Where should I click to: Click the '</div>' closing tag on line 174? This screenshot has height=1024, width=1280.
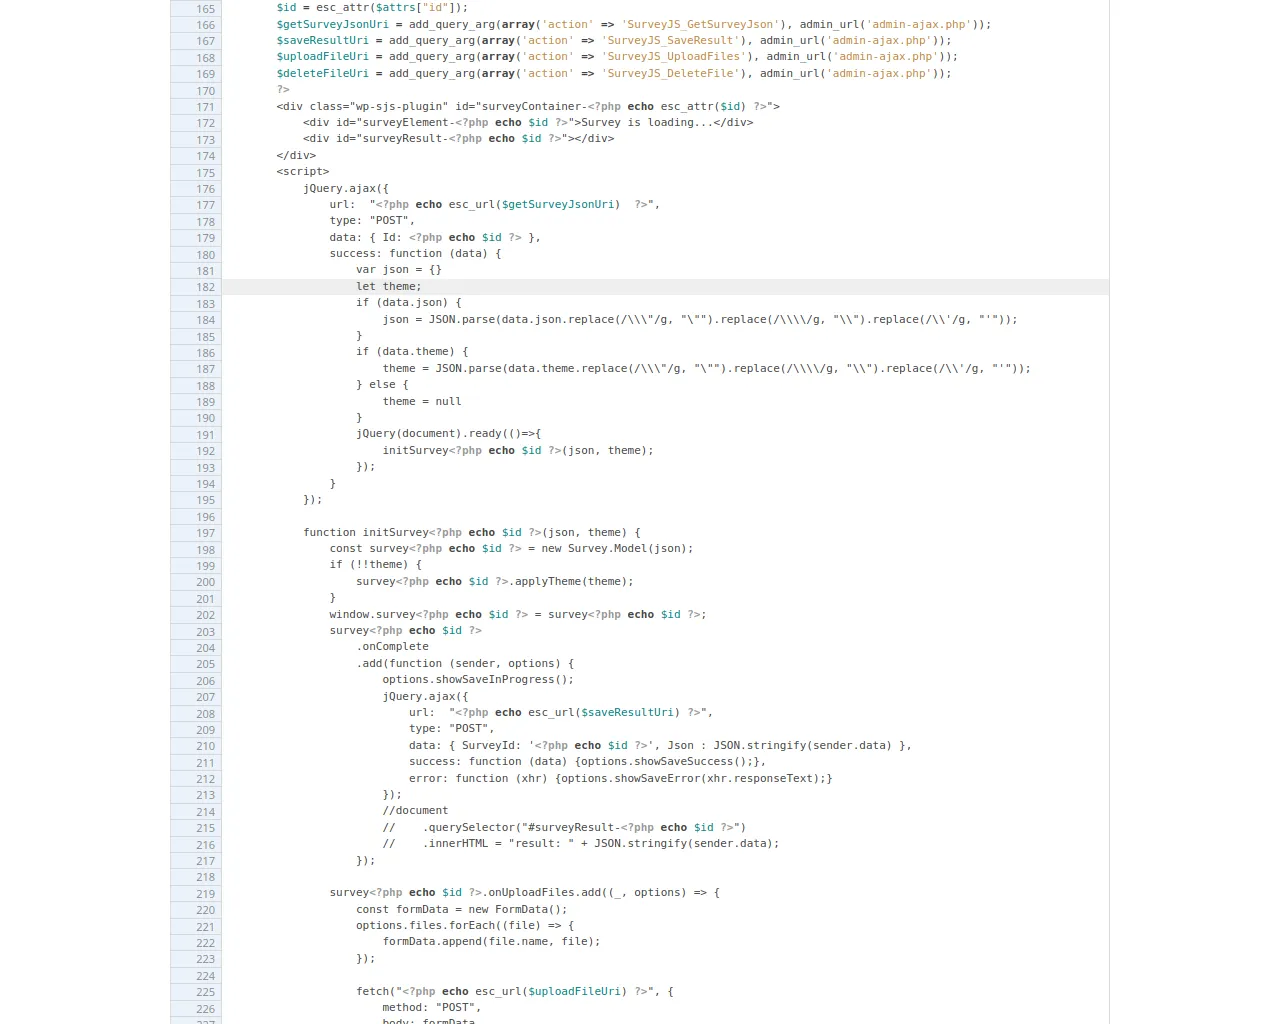[x=296, y=156]
